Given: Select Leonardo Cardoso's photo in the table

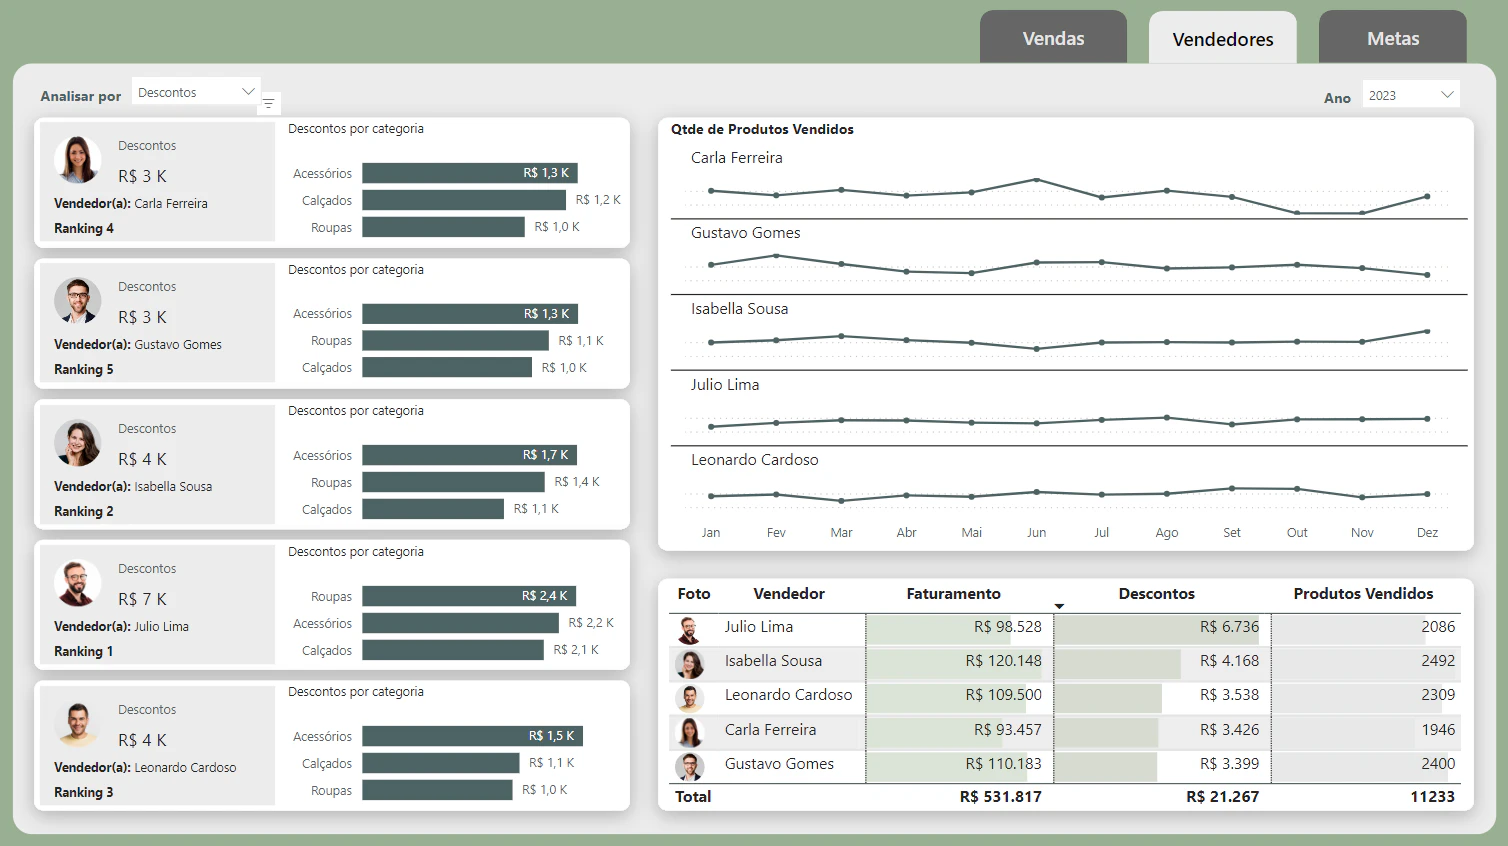Looking at the screenshot, I should pos(689,698).
